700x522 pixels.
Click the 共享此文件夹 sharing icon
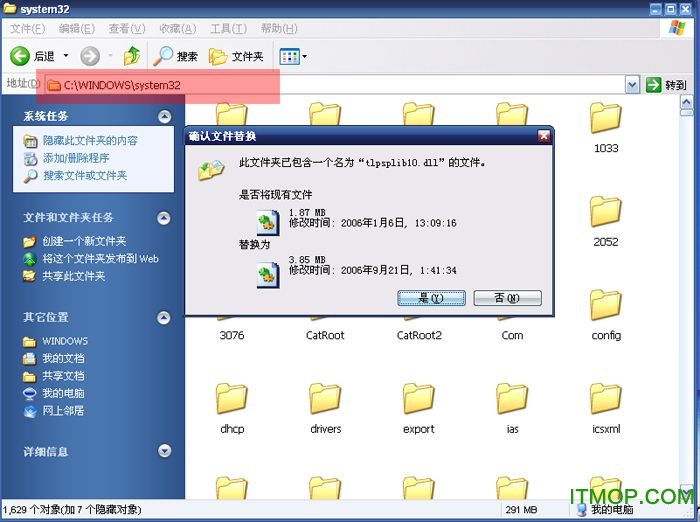[29, 276]
